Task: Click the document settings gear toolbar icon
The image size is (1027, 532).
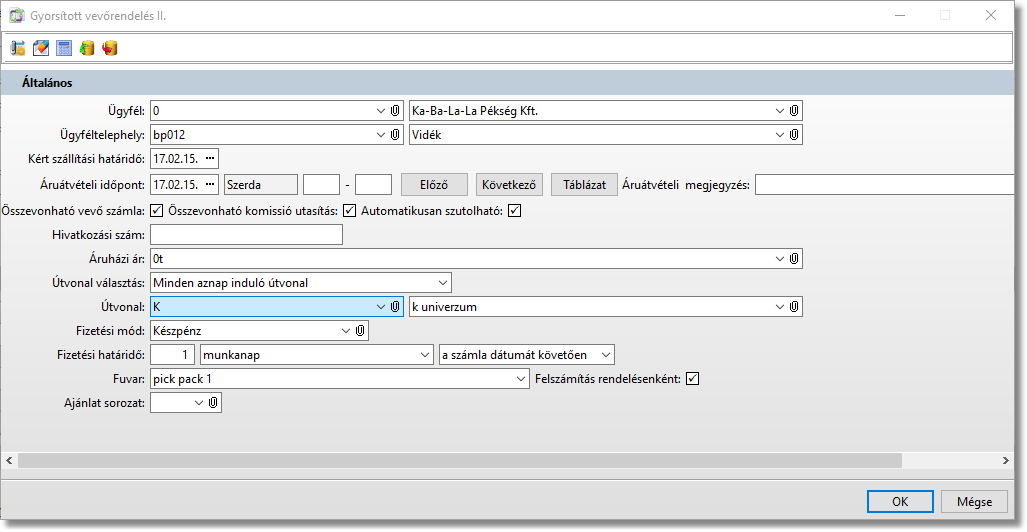Action: 18,48
